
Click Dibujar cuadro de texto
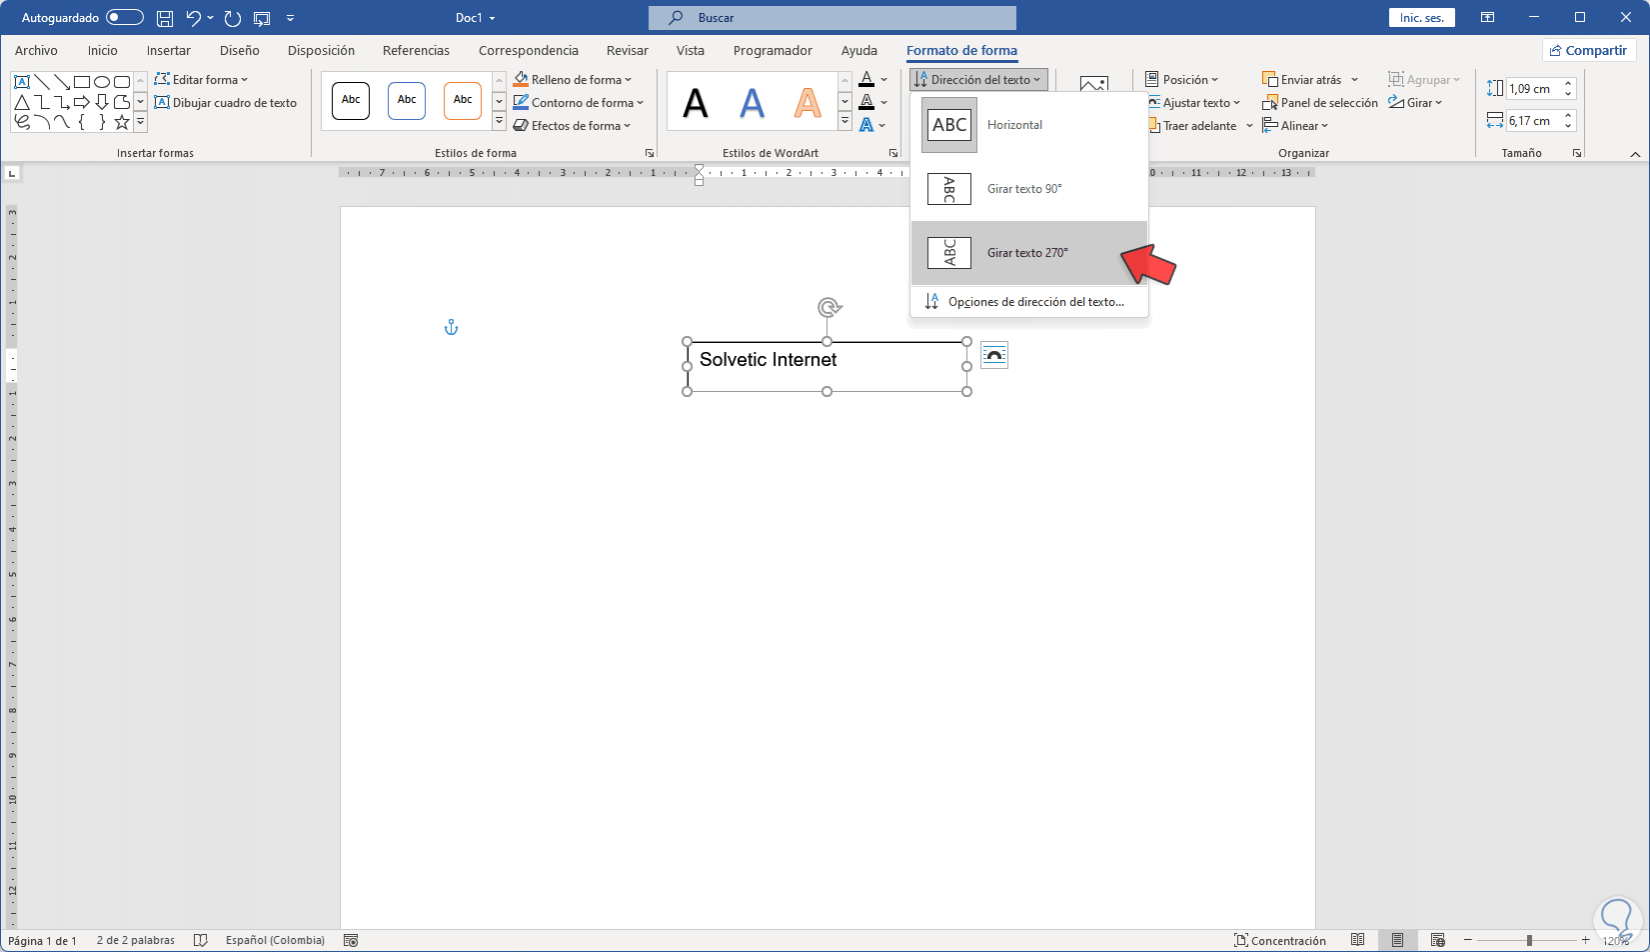coord(226,103)
